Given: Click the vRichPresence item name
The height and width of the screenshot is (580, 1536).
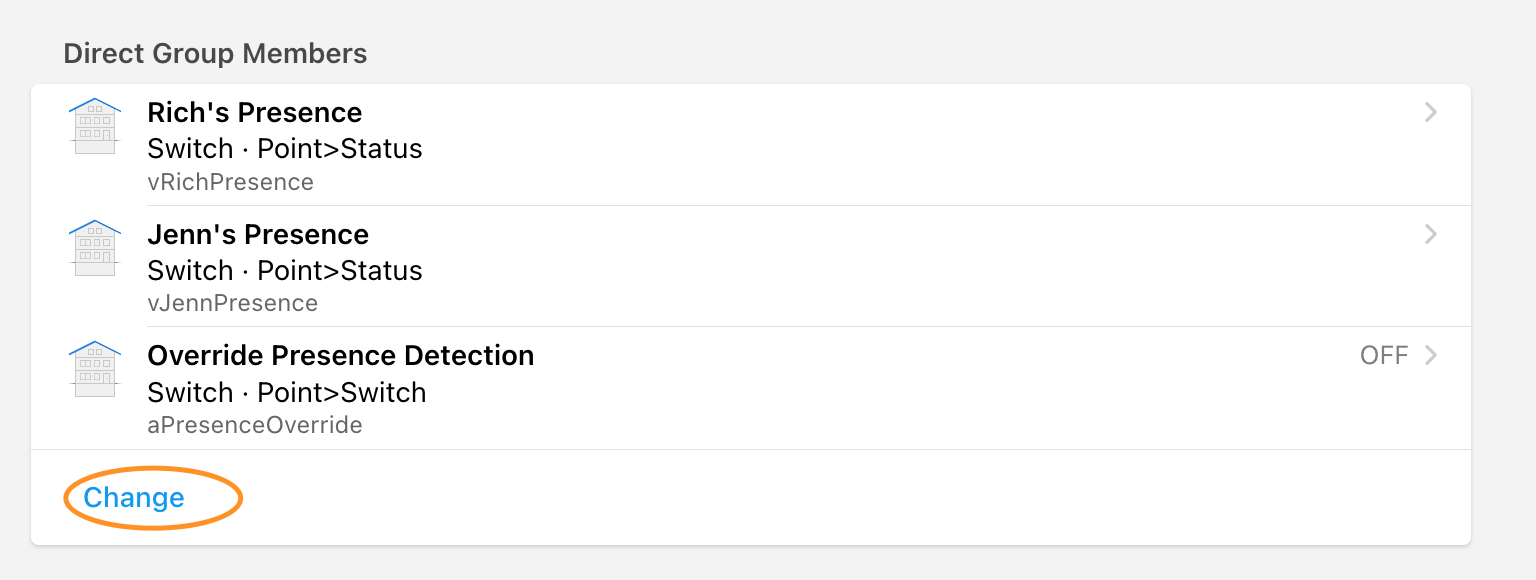Looking at the screenshot, I should point(230,182).
